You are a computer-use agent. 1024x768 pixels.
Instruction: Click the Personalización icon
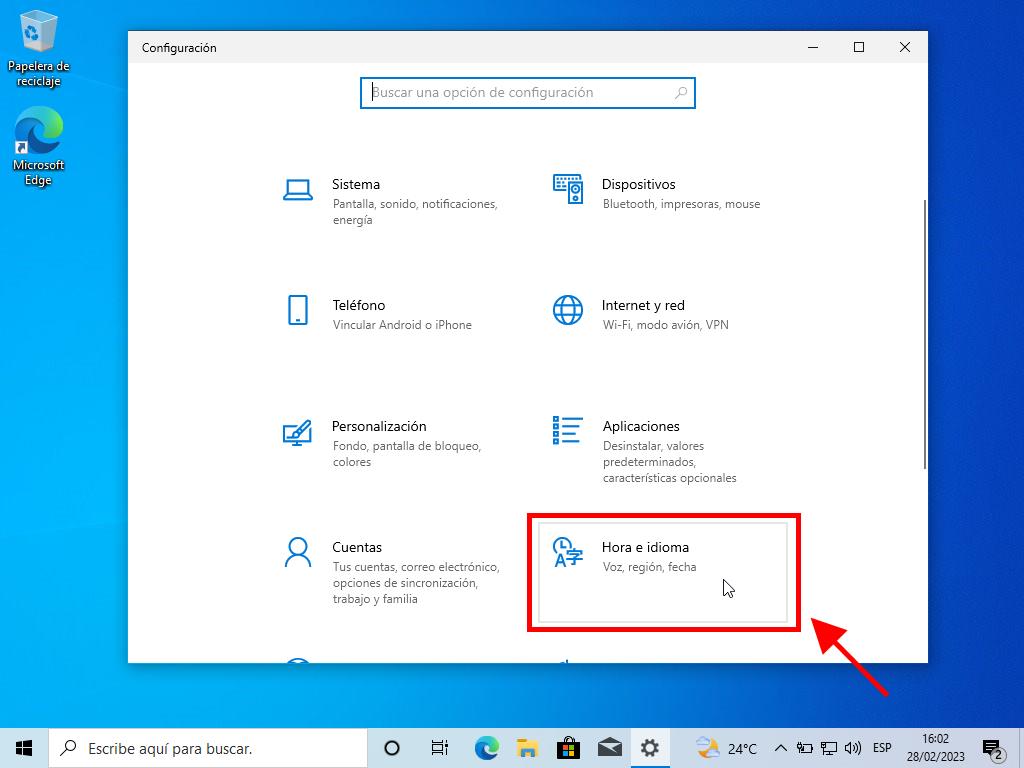point(297,432)
